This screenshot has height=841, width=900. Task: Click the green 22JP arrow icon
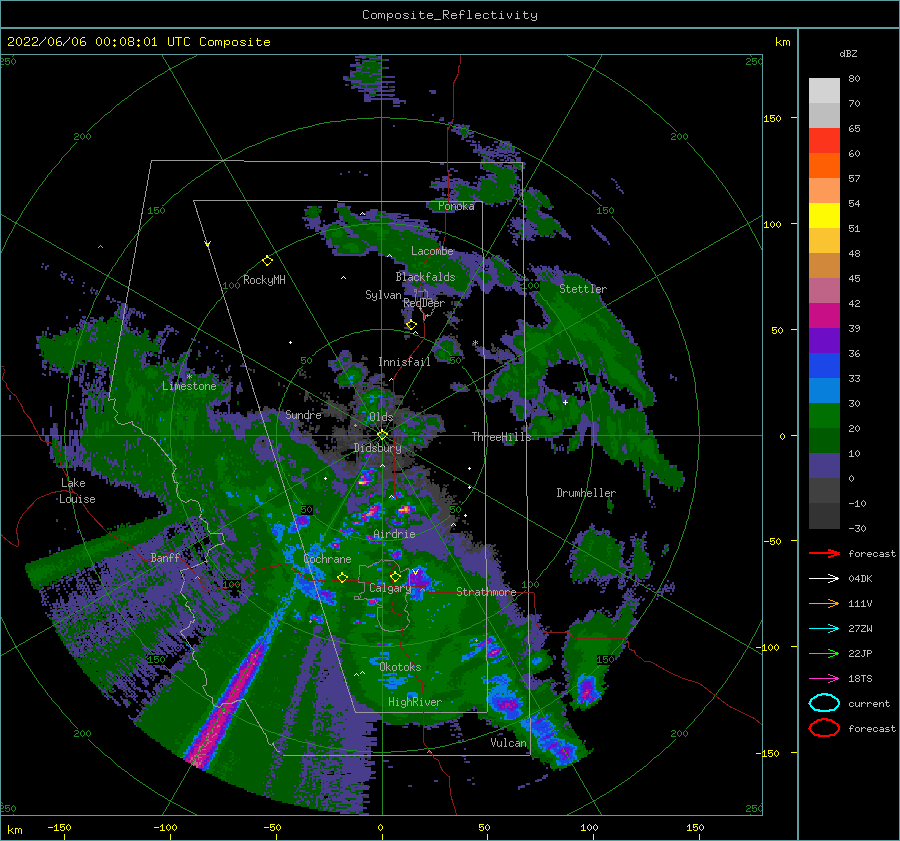click(824, 653)
